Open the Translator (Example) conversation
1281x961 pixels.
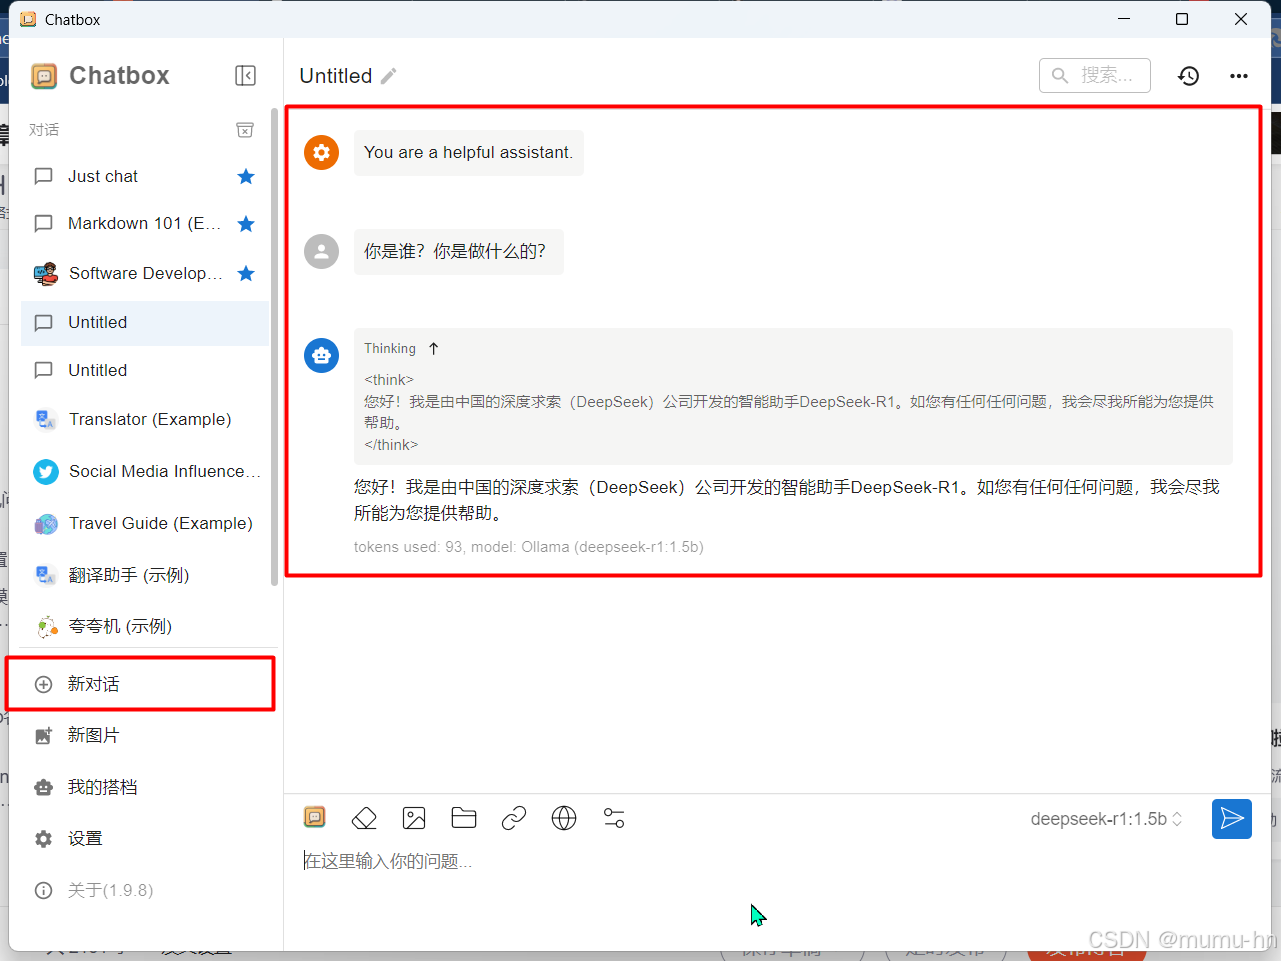click(x=145, y=420)
